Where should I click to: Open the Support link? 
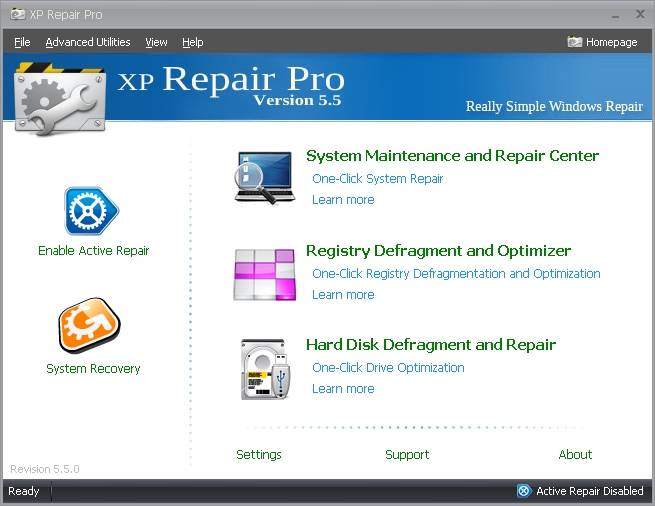point(407,455)
